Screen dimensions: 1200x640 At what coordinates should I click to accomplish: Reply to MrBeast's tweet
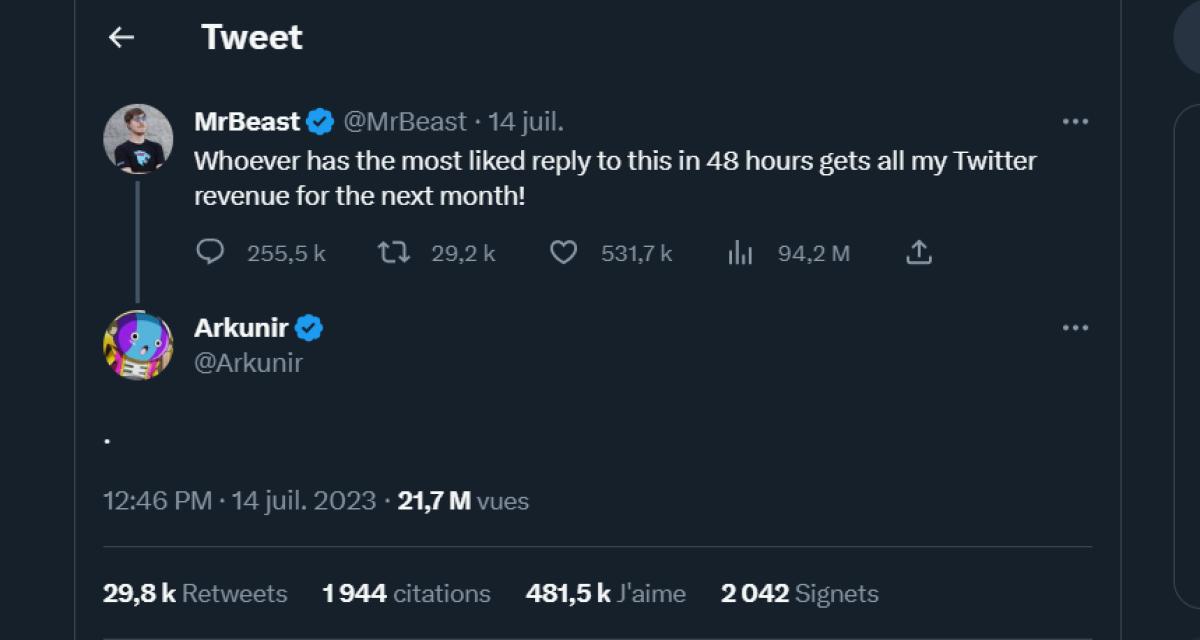pos(210,253)
